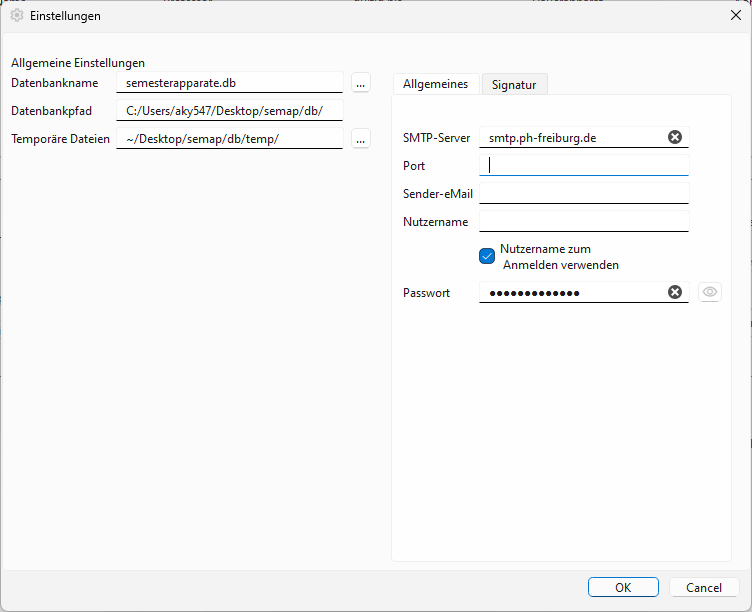Clear the SMTP-Server field with its X icon
This screenshot has width=752, height=612.
675,137
